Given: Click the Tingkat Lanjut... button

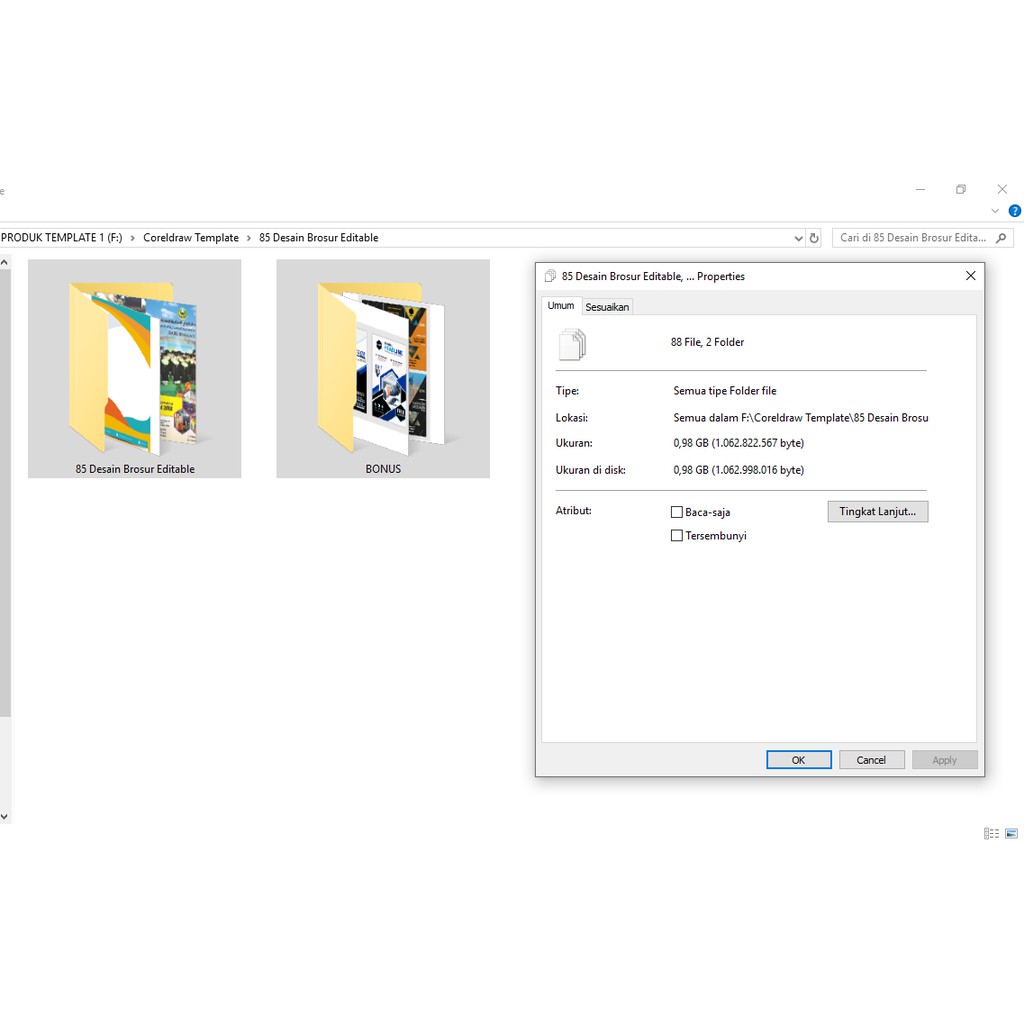Looking at the screenshot, I should (x=877, y=511).
